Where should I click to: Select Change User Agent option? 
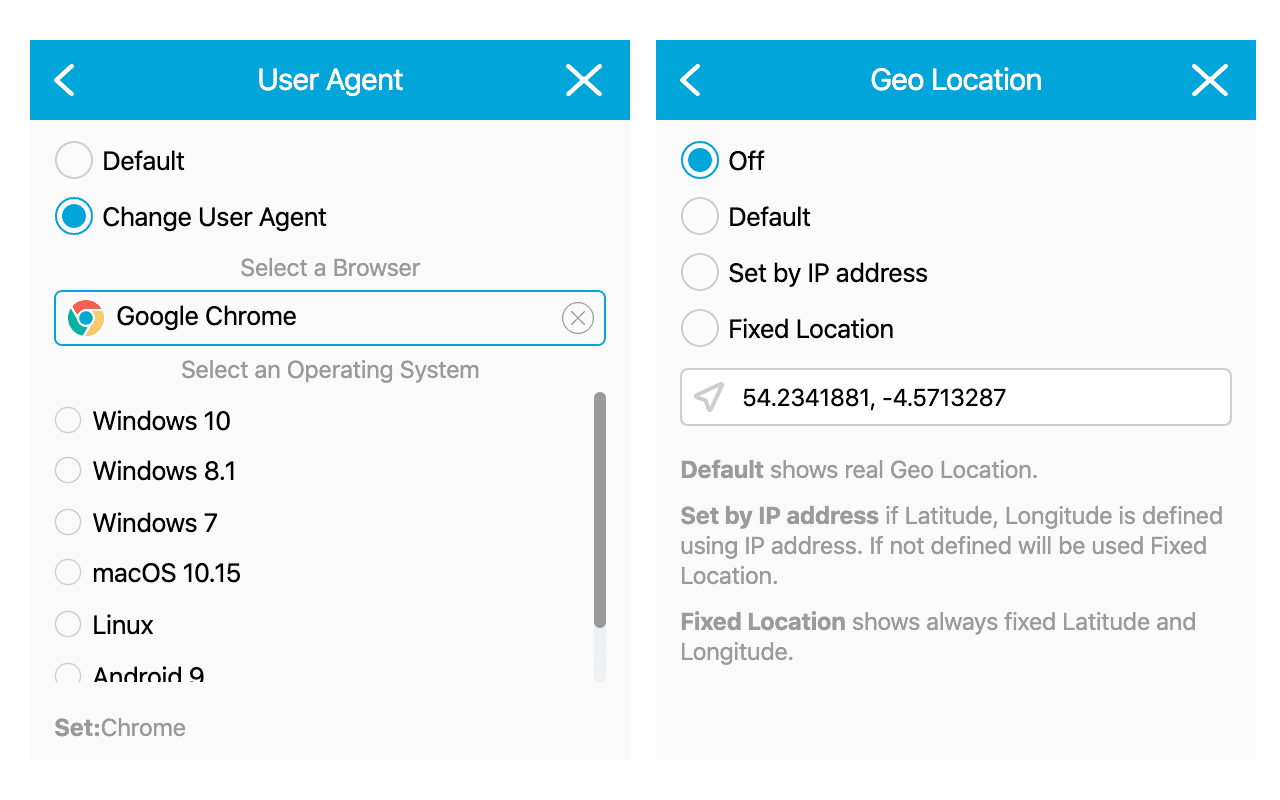pos(74,217)
